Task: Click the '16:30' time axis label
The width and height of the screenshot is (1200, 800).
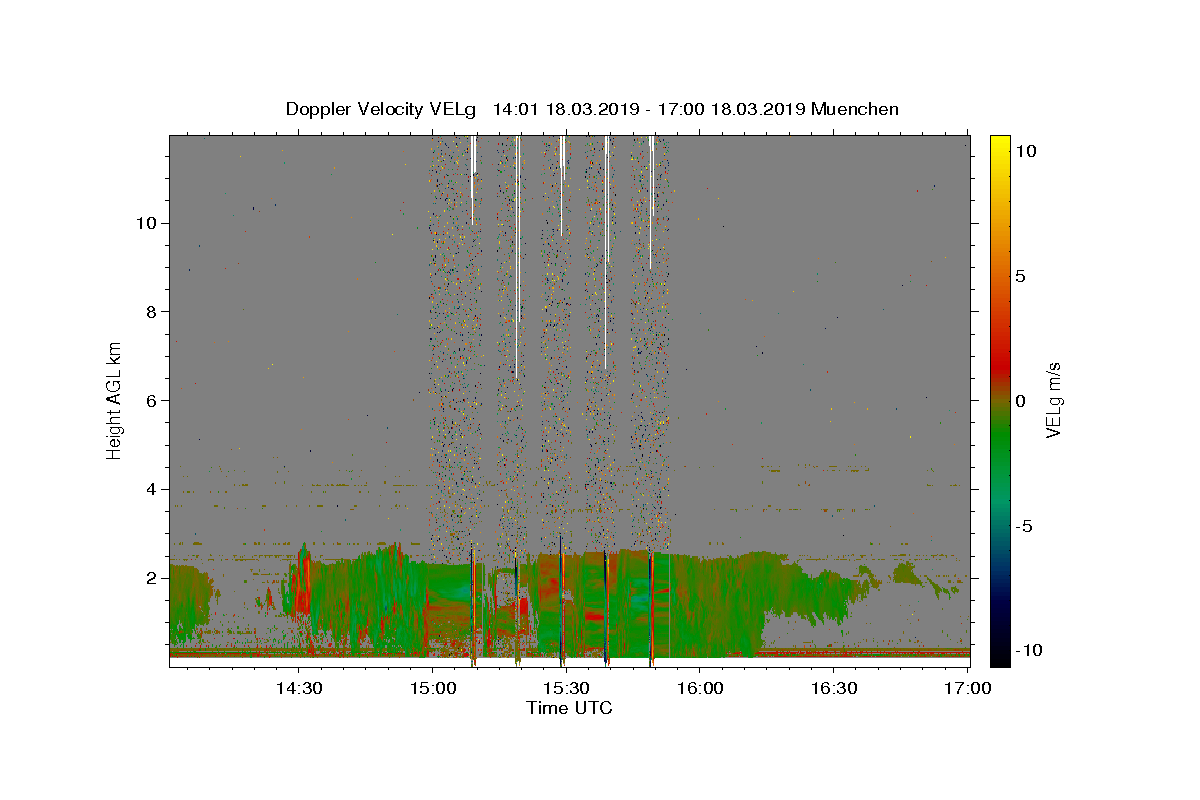Action: coord(834,688)
